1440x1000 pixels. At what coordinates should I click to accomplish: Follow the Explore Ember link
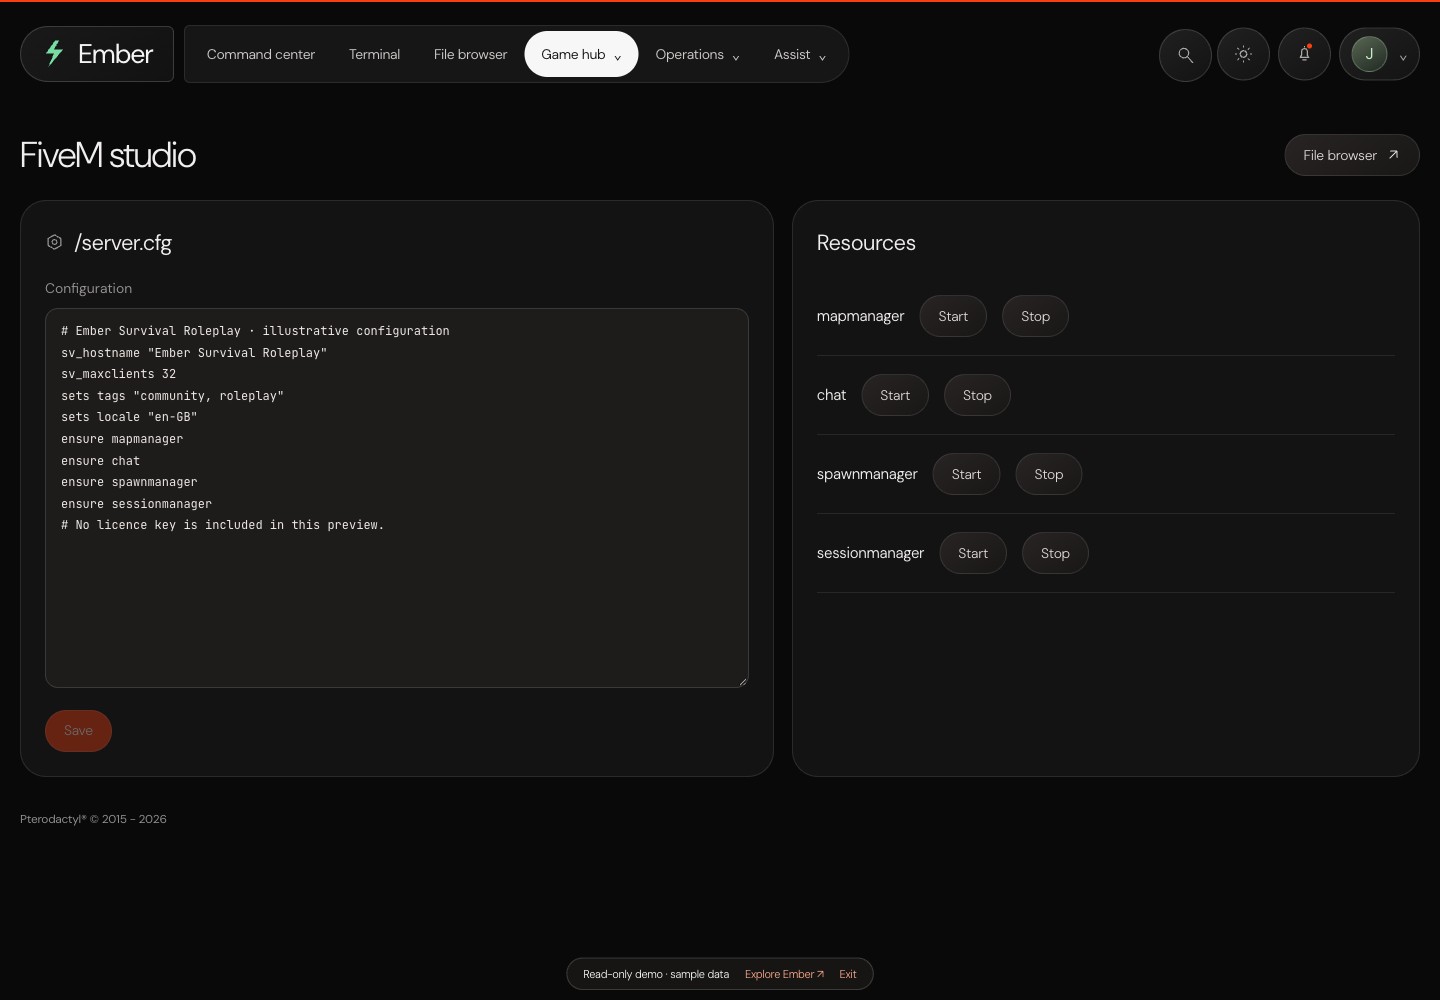tap(784, 974)
